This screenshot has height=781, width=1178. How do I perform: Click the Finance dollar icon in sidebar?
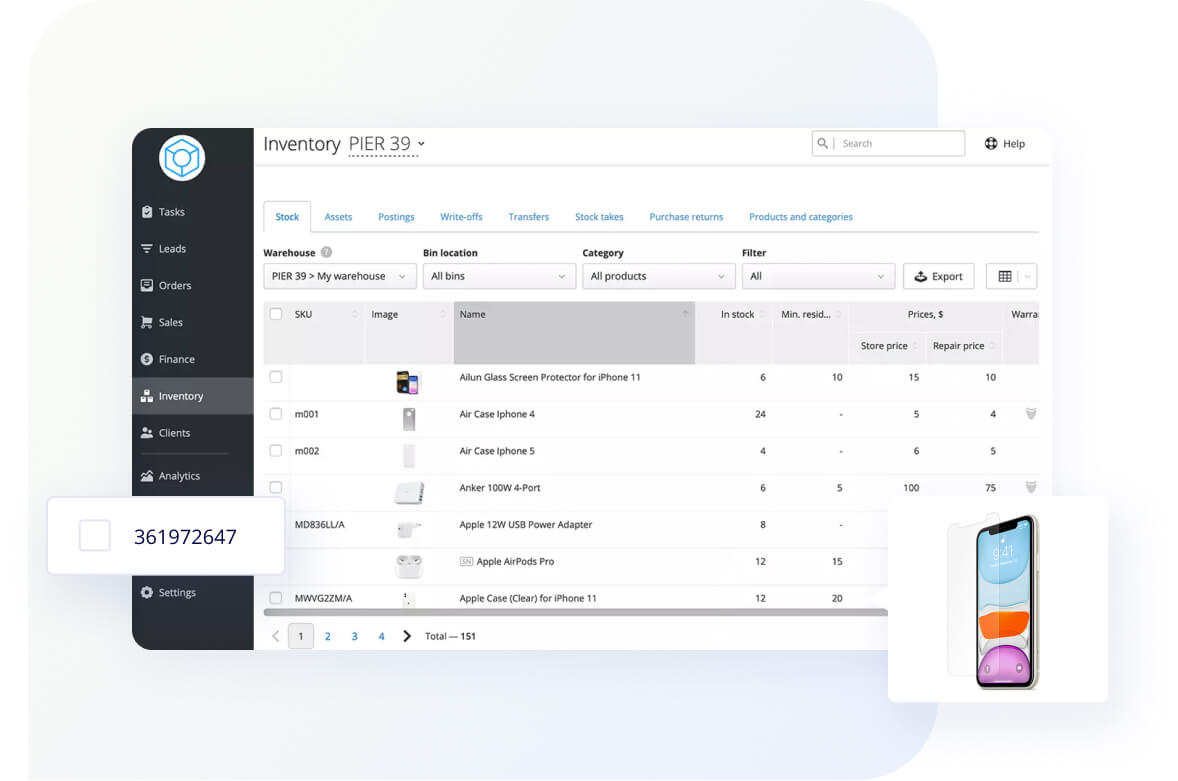point(147,359)
